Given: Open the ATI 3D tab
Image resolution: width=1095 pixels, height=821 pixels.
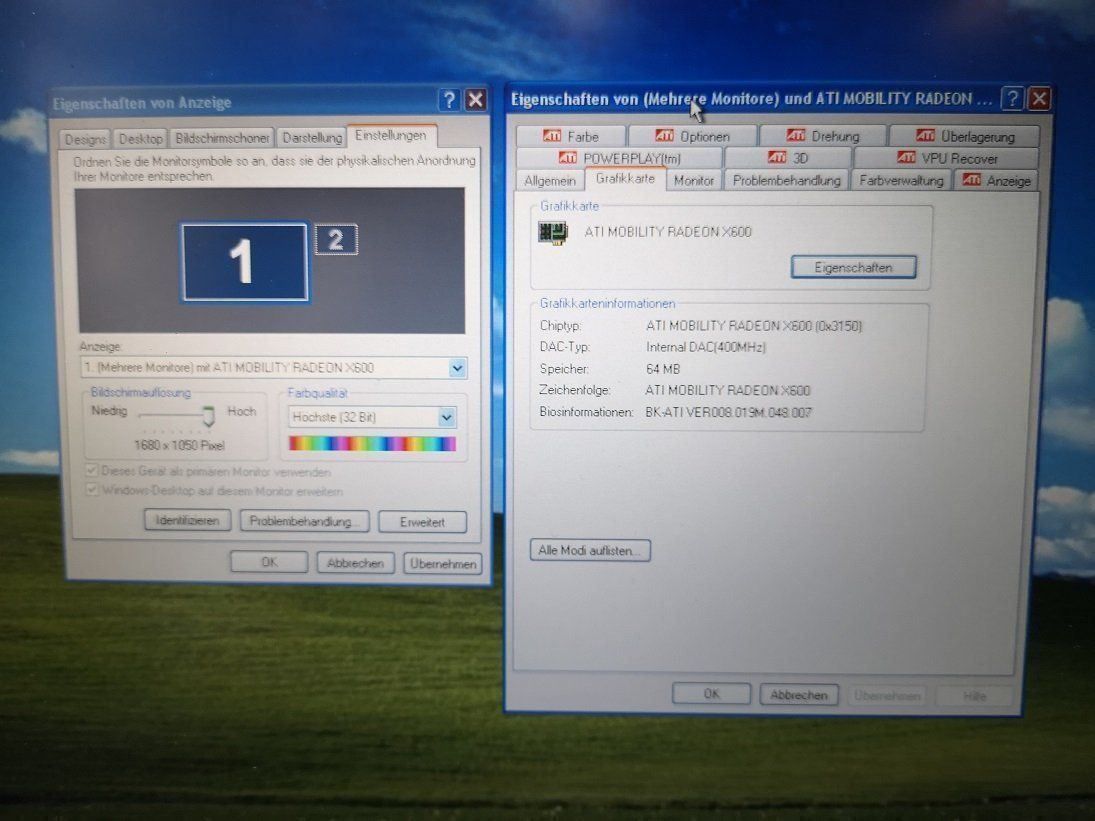Looking at the screenshot, I should [x=788, y=158].
